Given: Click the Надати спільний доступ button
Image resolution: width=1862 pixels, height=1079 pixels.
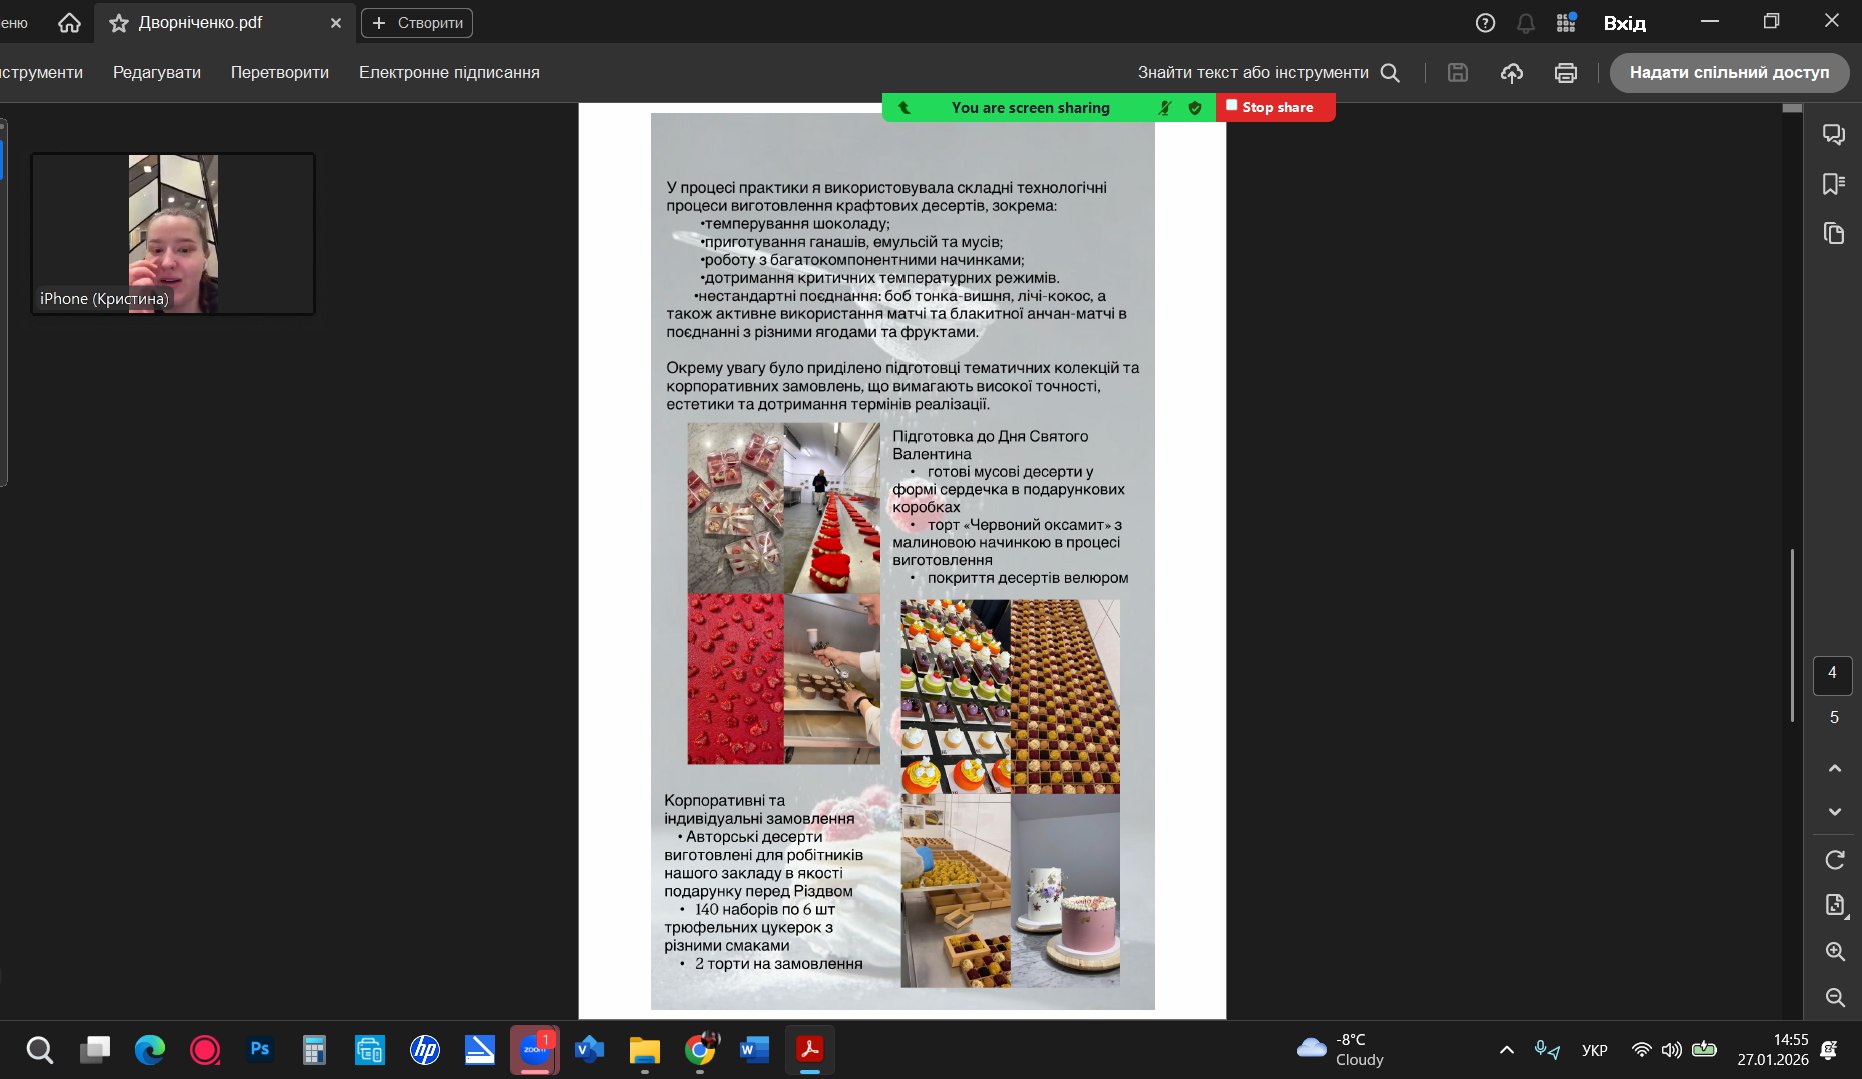Looking at the screenshot, I should (x=1729, y=73).
